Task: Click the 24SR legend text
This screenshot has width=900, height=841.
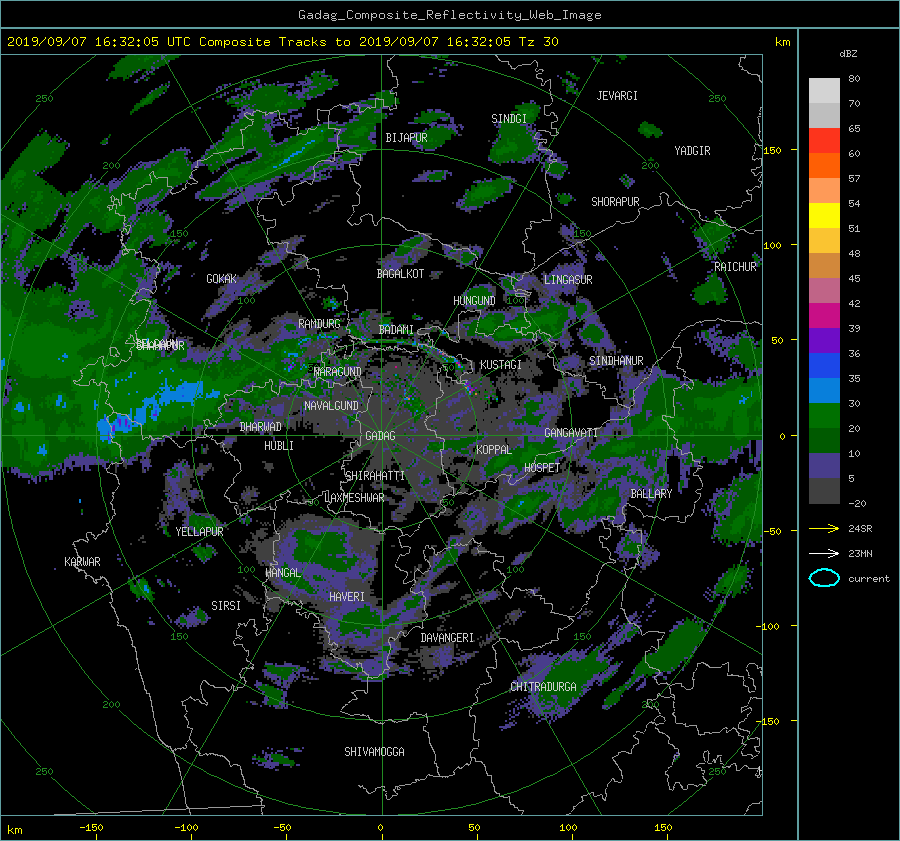Action: pyautogui.click(x=860, y=529)
